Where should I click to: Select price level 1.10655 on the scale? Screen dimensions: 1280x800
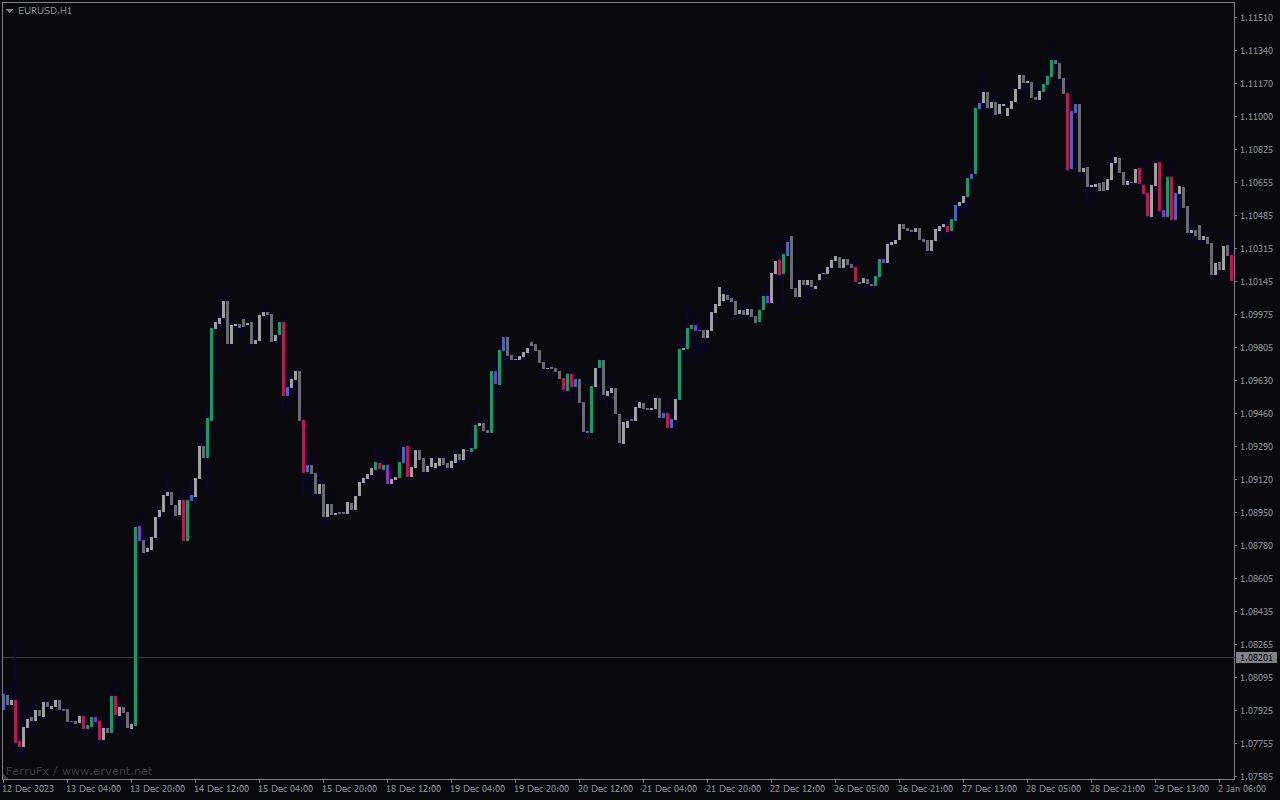tap(1256, 182)
